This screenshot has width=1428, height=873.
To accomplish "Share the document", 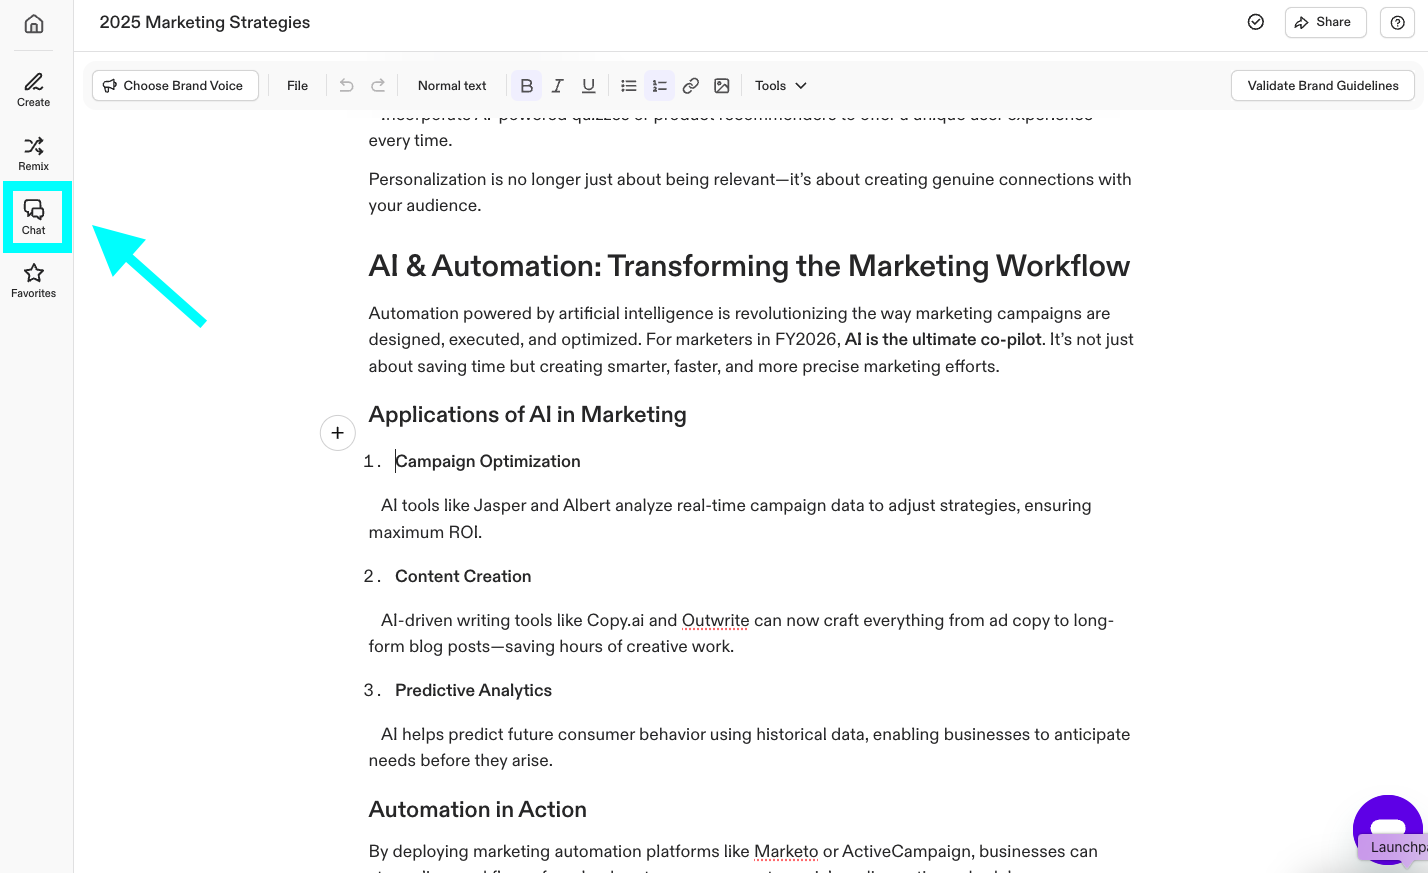I will pyautogui.click(x=1325, y=22).
